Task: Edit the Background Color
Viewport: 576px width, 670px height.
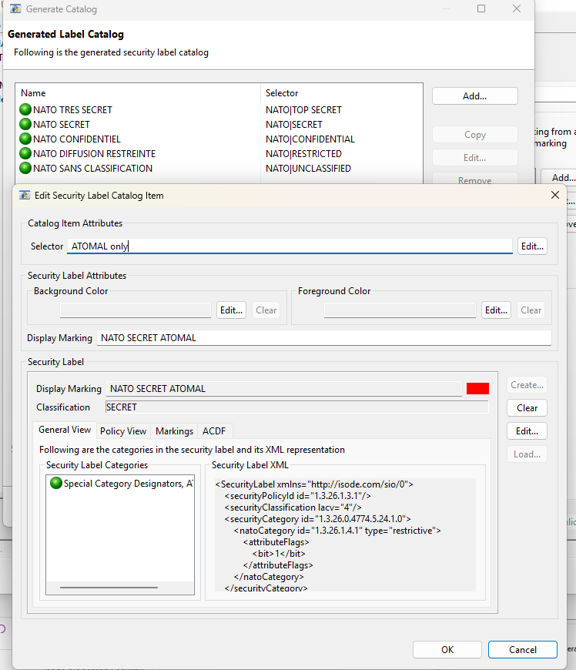Action: click(x=231, y=310)
